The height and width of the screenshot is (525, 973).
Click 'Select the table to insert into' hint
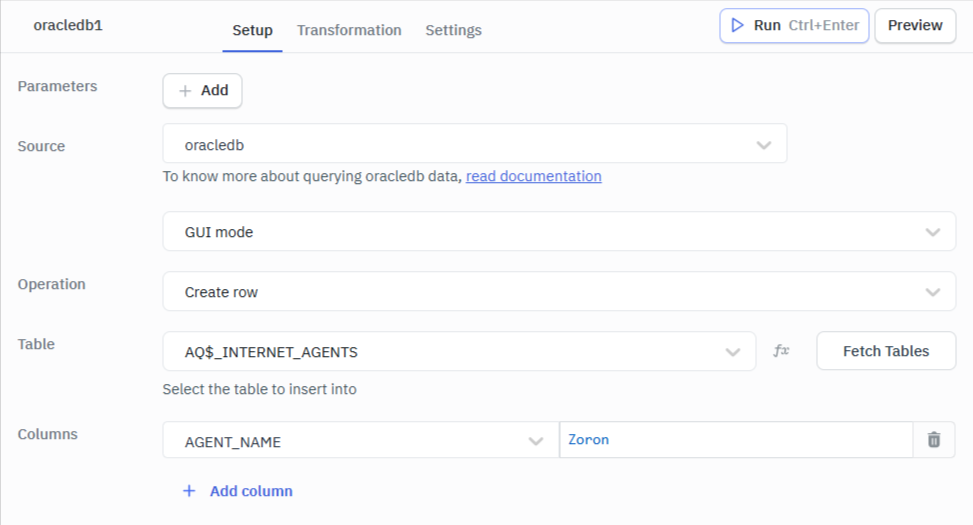[259, 389]
